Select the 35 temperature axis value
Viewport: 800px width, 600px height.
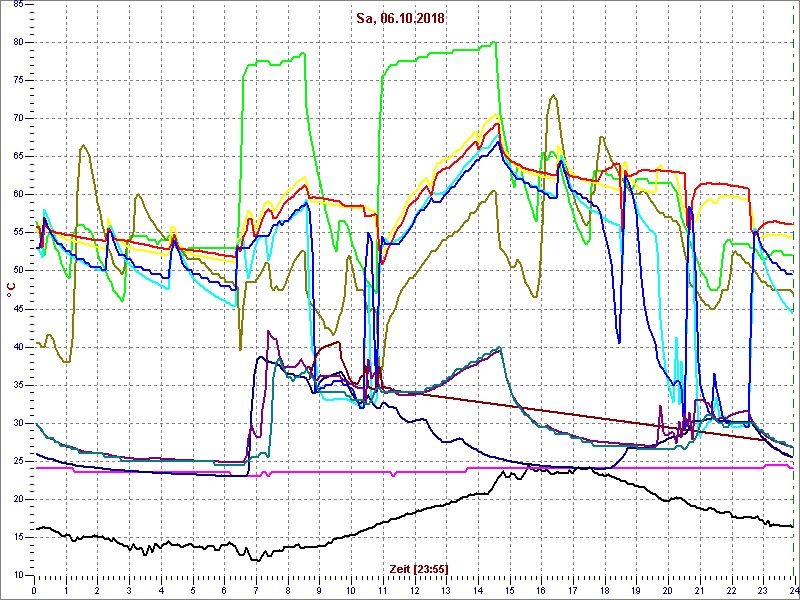(x=16, y=385)
